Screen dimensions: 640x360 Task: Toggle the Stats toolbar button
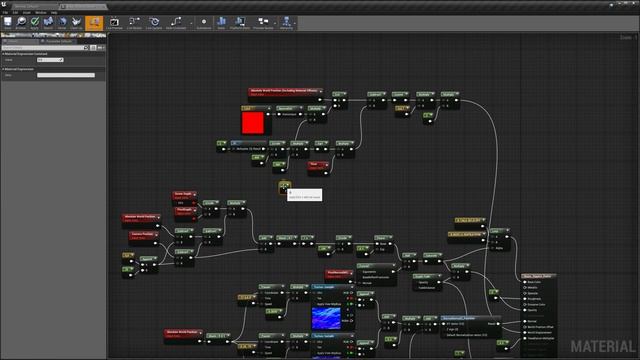click(x=221, y=23)
